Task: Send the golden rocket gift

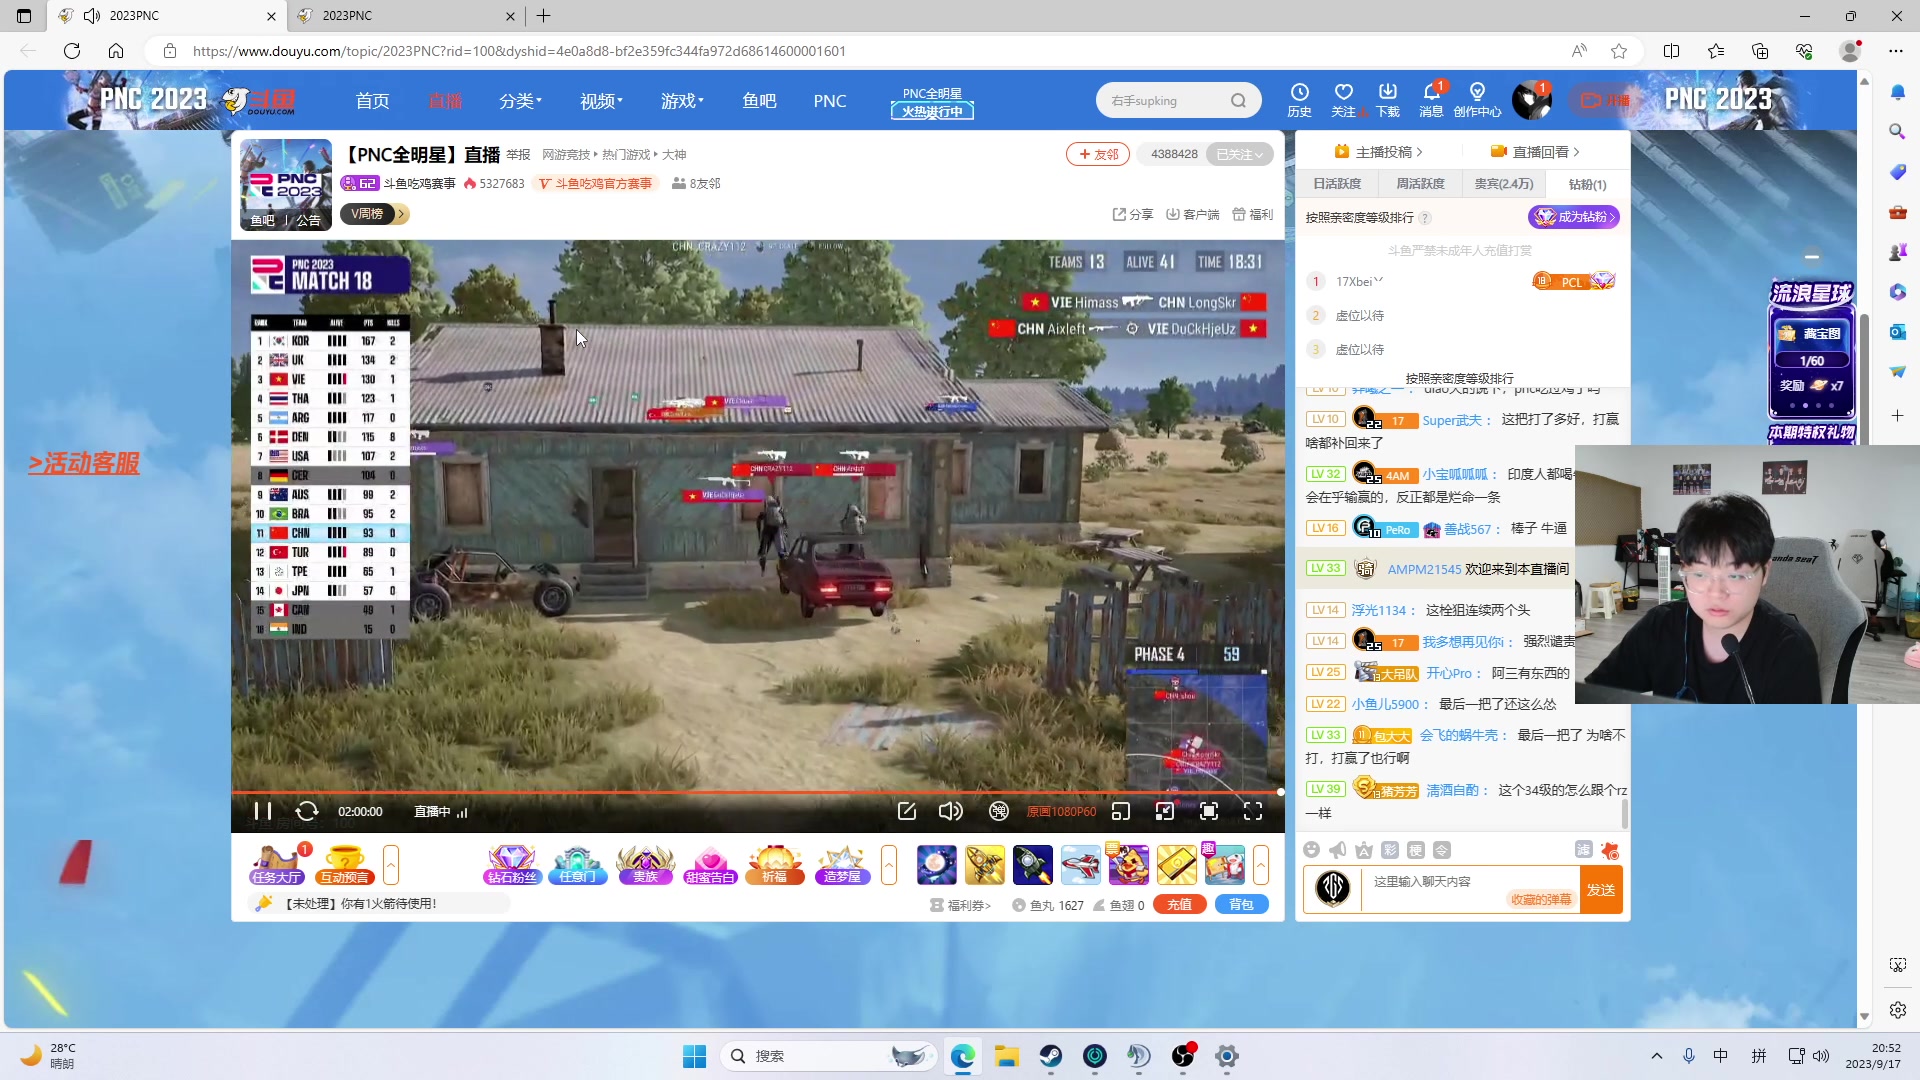Action: (985, 865)
